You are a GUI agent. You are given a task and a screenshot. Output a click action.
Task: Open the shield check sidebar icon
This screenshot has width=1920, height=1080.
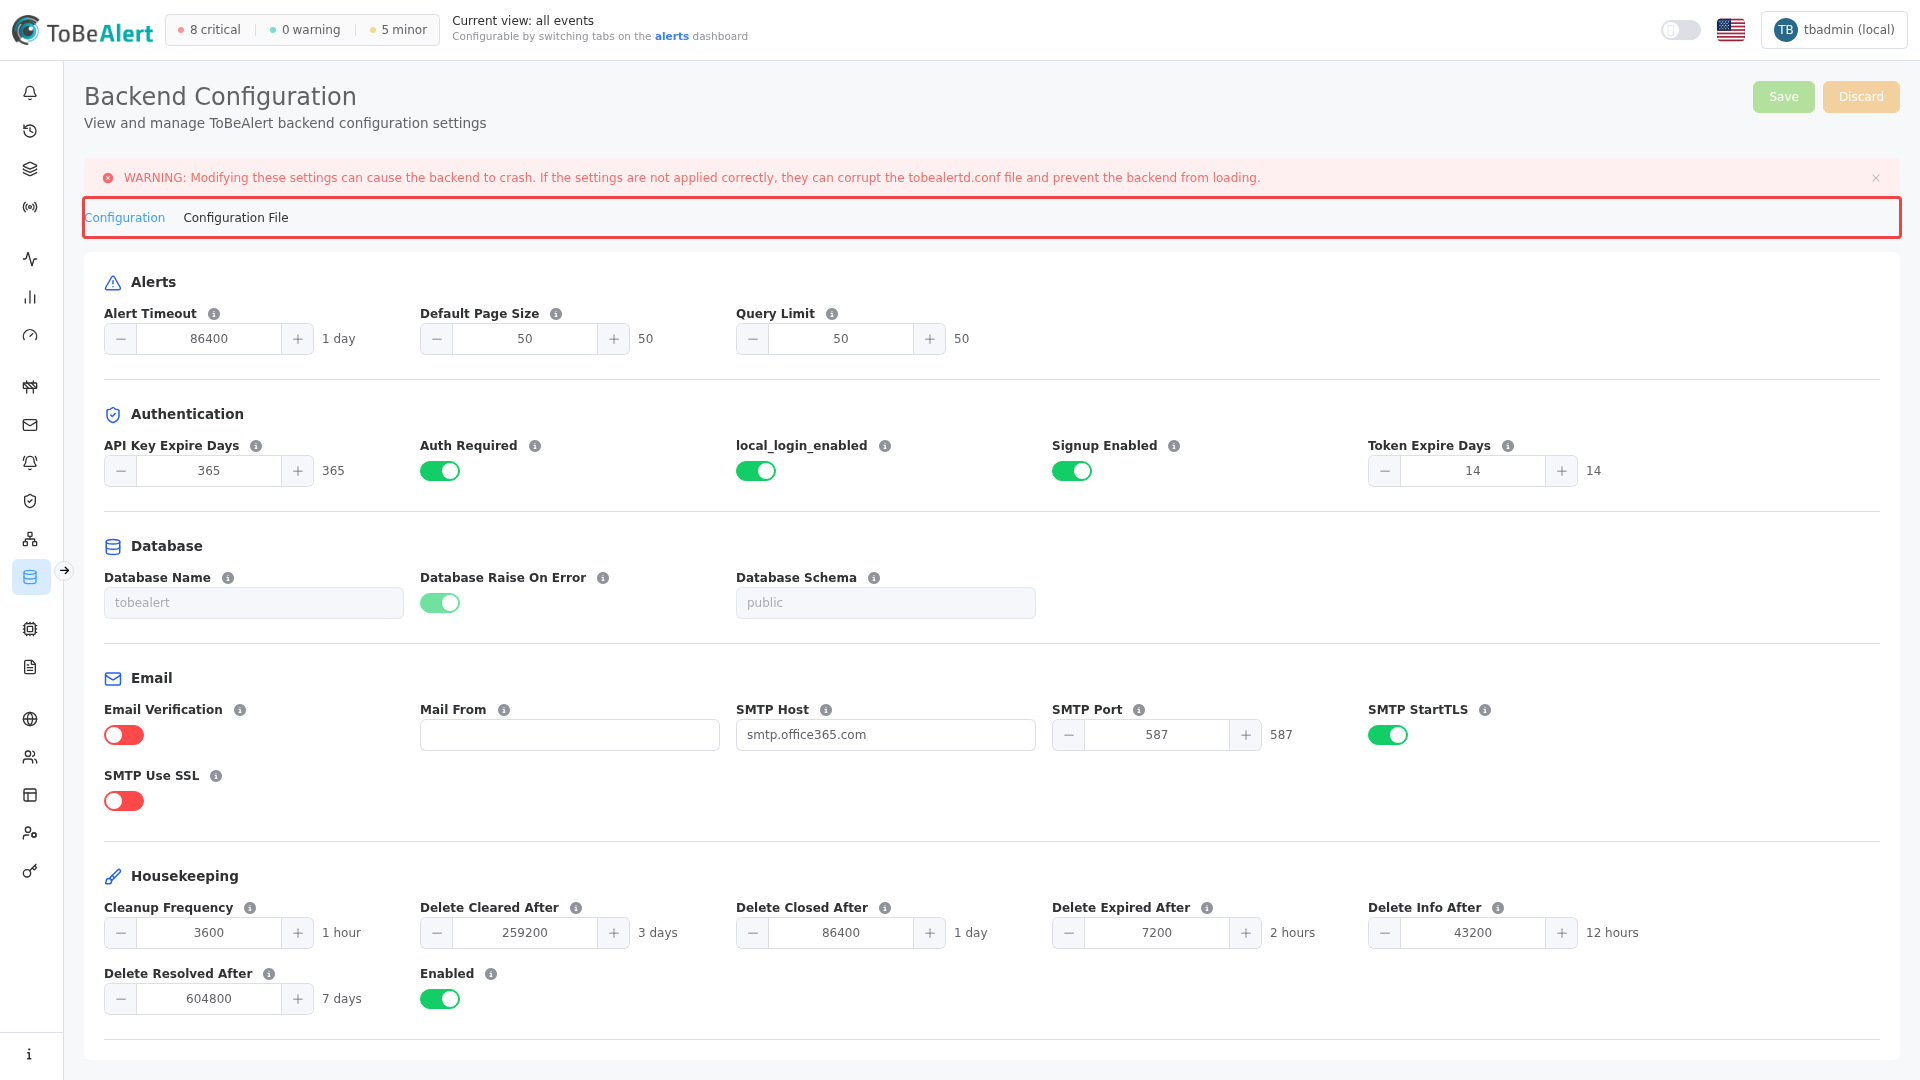30,501
